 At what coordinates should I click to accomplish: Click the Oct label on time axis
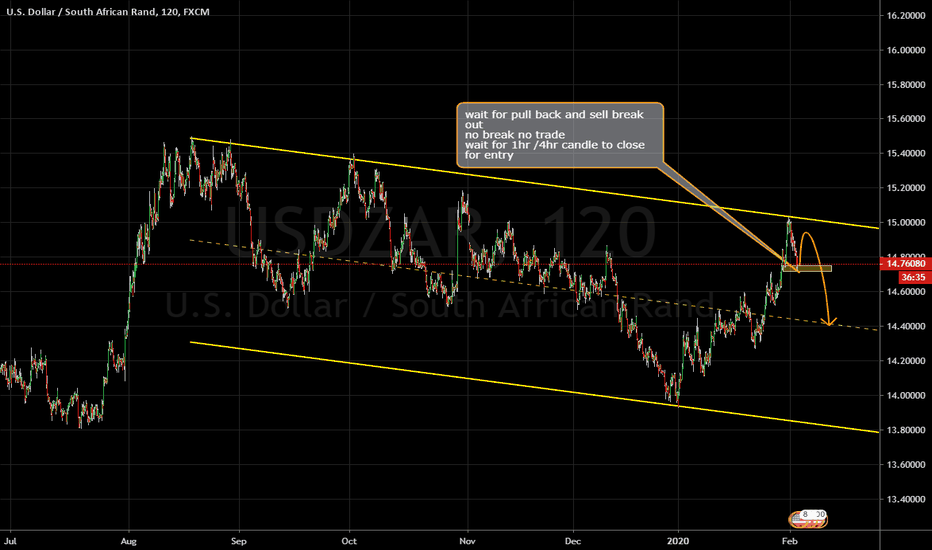coord(349,541)
